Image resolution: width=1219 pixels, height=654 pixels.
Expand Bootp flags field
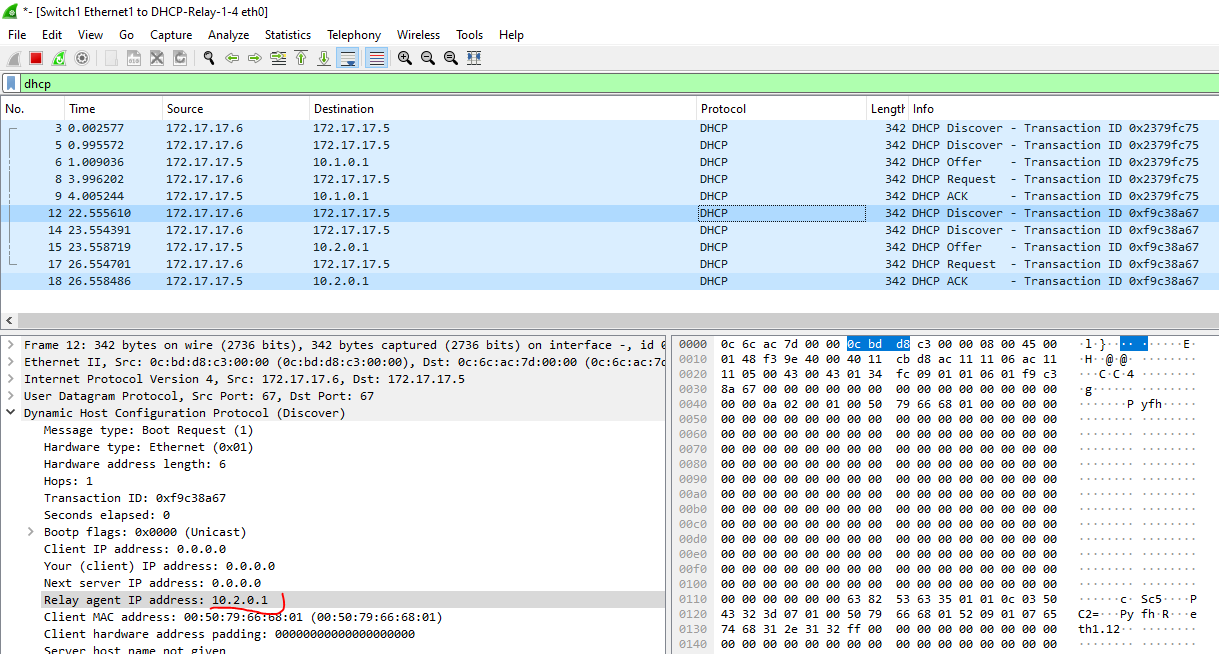tap(31, 532)
